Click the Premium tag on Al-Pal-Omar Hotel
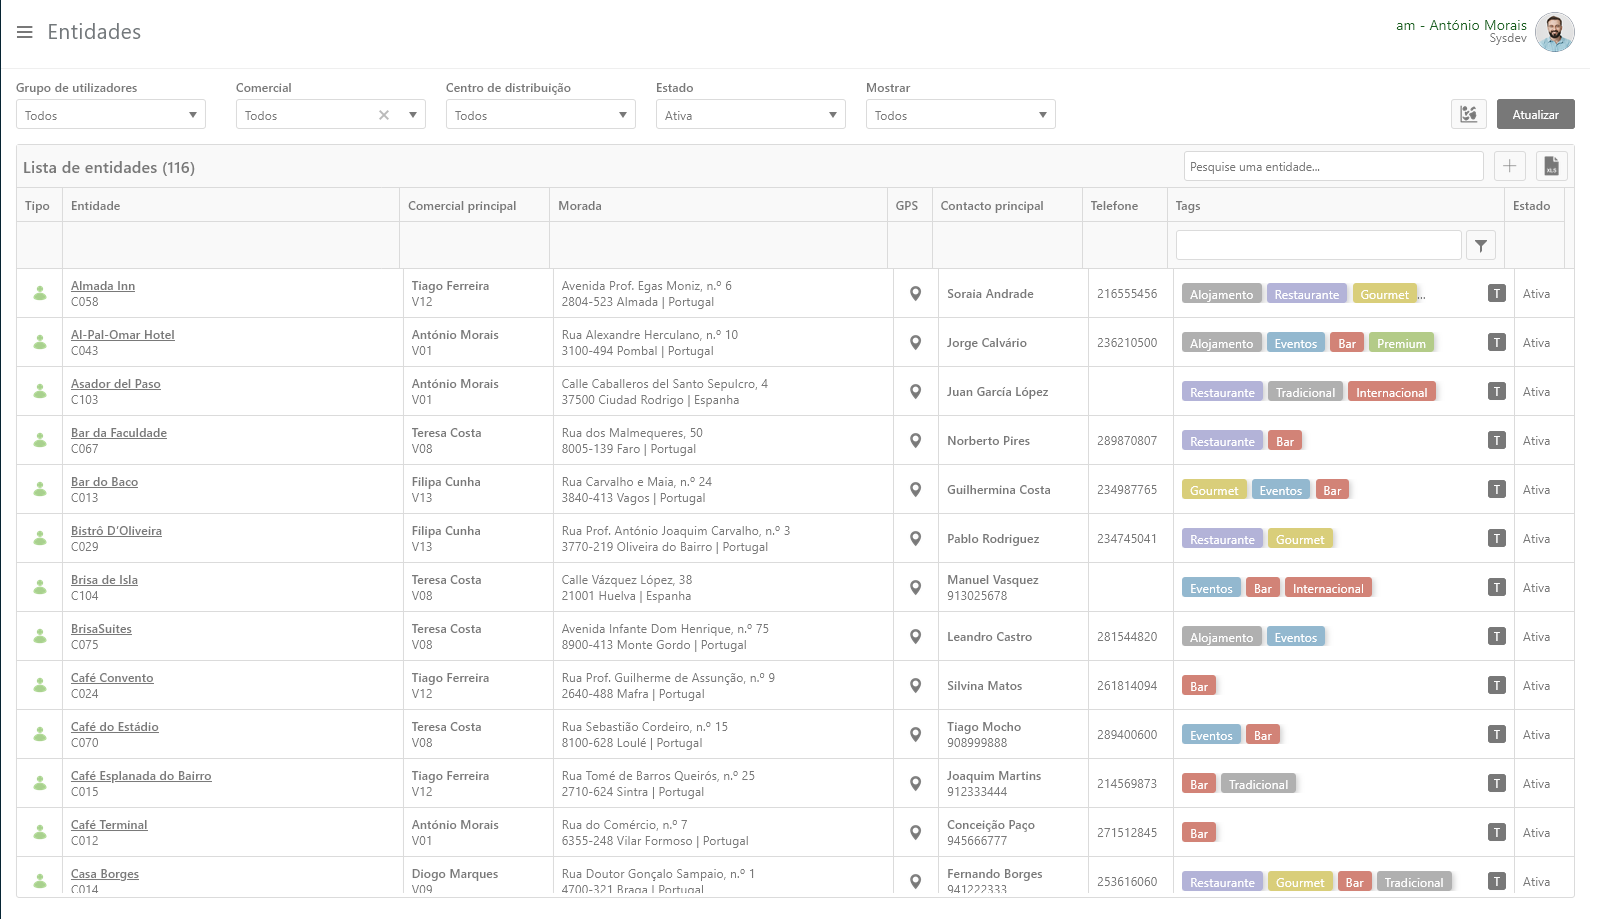Image resolution: width=1605 pixels, height=919 pixels. tap(1401, 343)
